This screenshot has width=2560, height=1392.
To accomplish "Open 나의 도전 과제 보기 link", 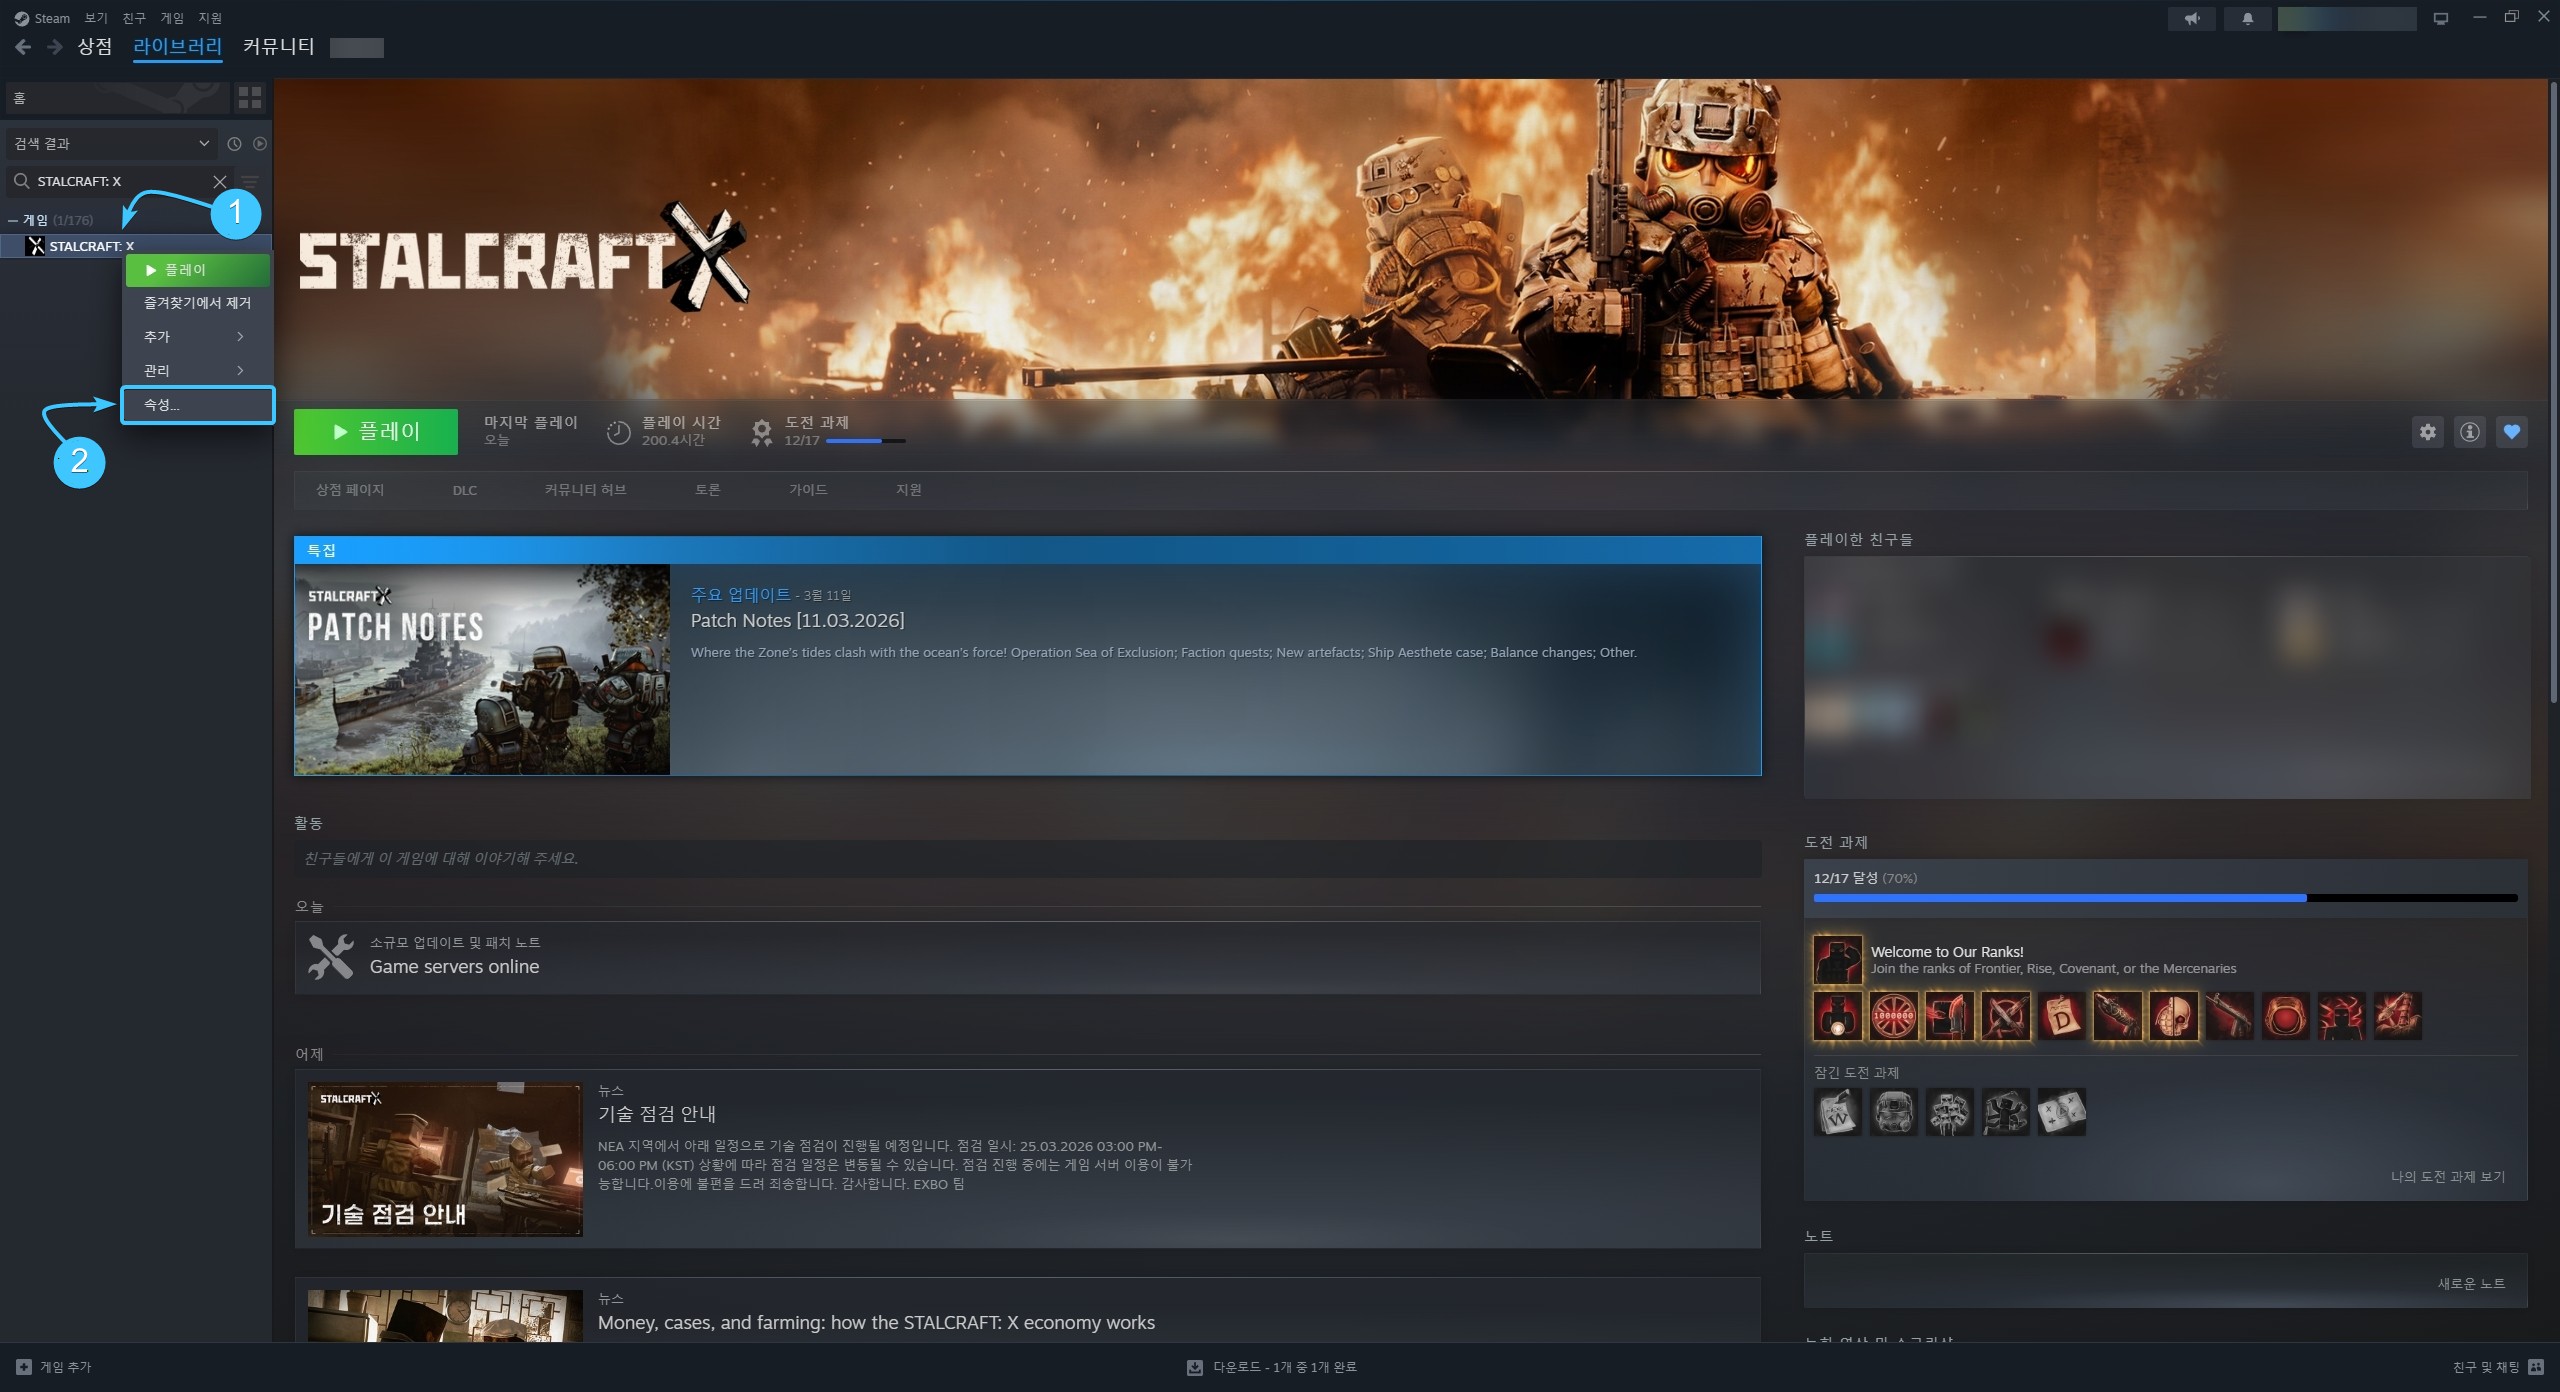I will pos(2448,1176).
